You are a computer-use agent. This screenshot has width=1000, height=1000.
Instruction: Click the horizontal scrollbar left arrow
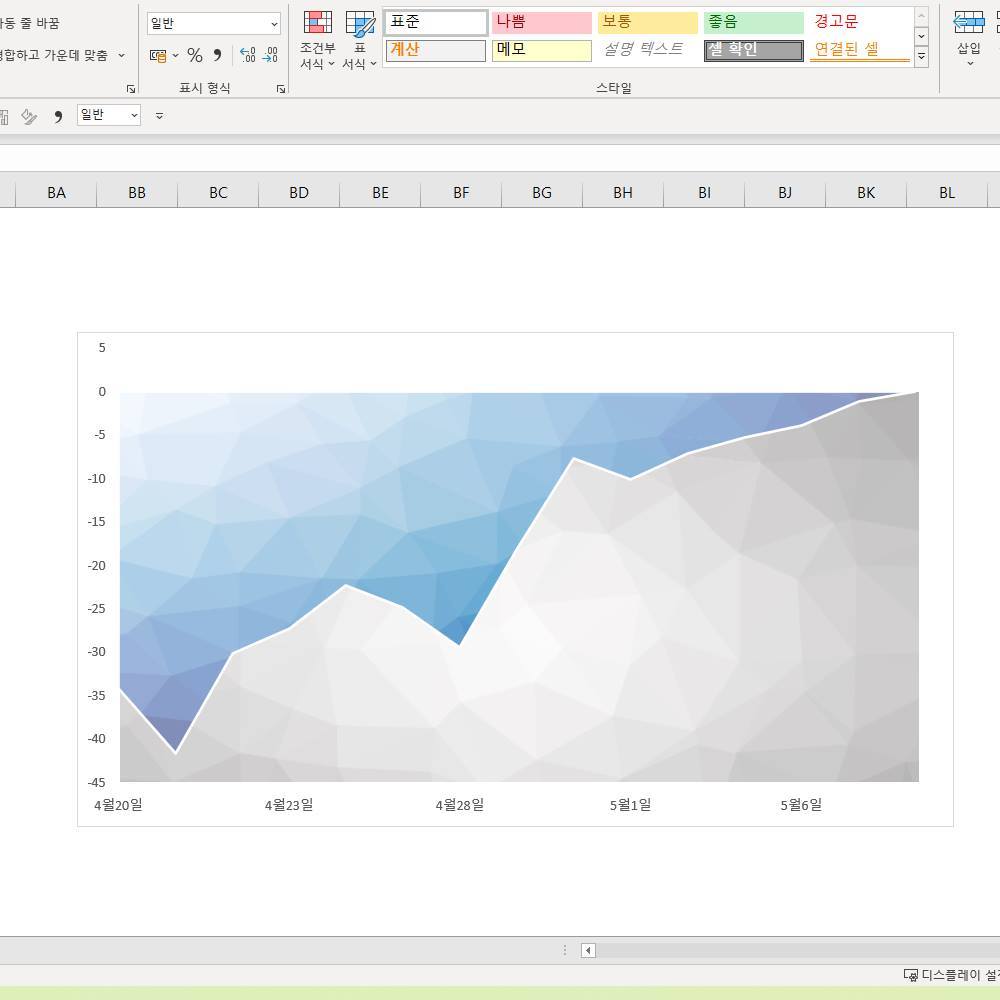coord(588,951)
